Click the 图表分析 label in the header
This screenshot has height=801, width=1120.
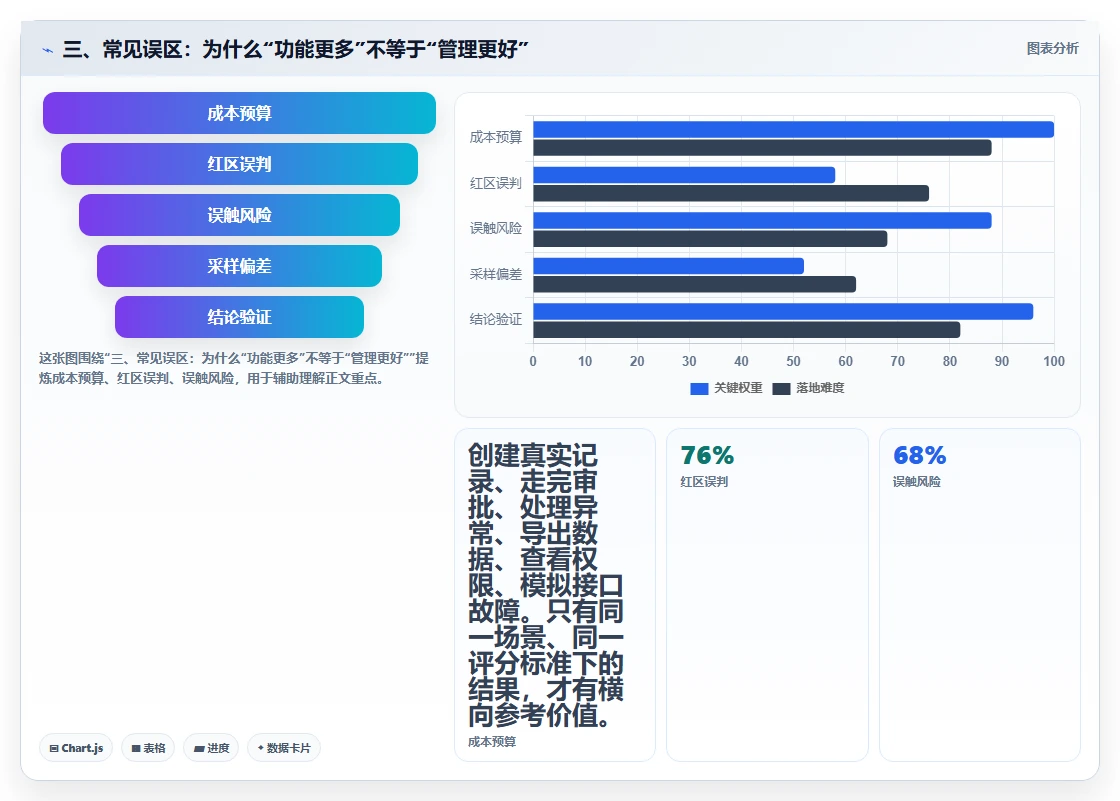pos(1052,49)
